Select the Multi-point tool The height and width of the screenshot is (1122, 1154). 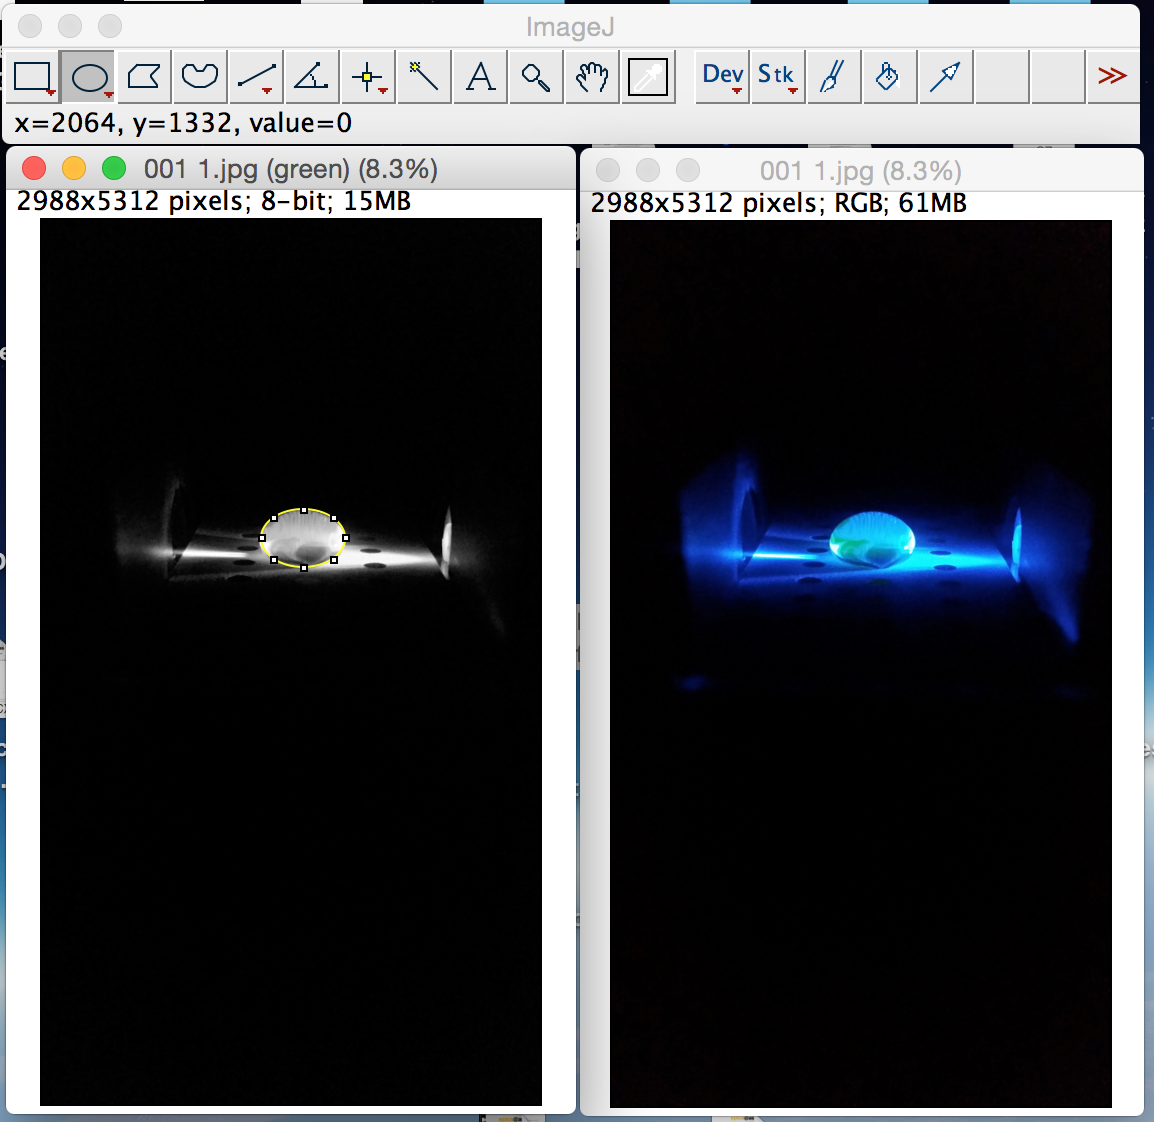pyautogui.click(x=368, y=77)
